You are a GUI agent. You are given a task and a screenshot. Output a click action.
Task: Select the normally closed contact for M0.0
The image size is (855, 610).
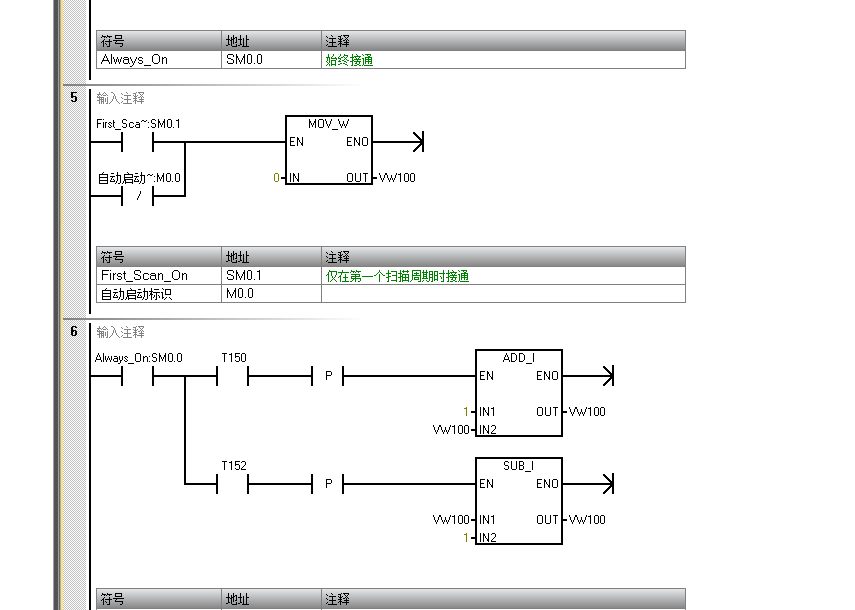137,196
